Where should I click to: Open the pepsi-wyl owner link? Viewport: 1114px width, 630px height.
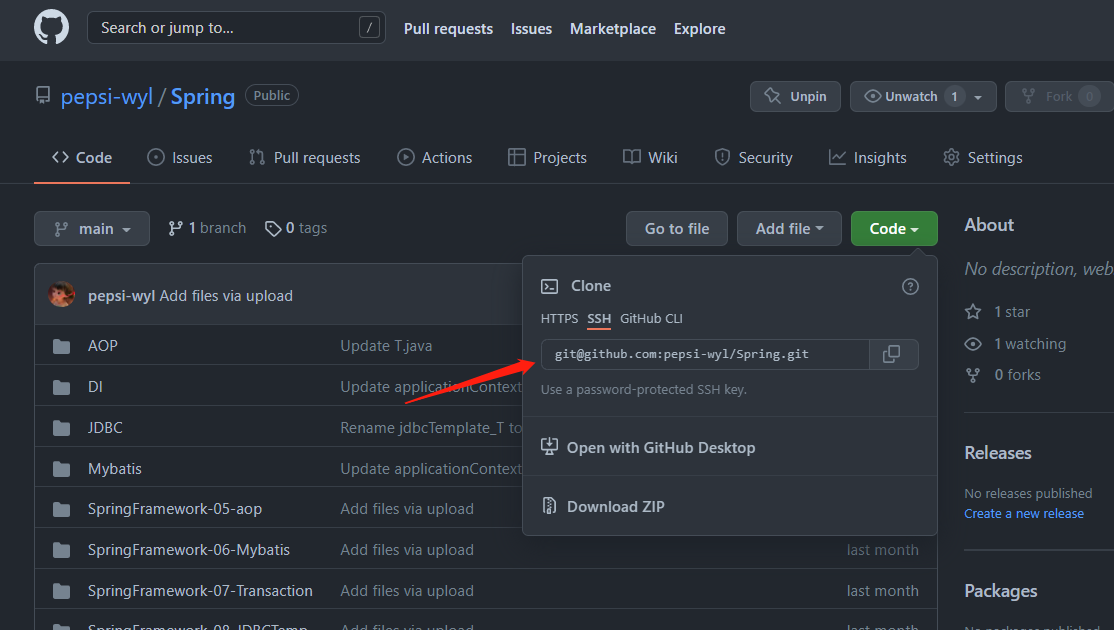[107, 97]
